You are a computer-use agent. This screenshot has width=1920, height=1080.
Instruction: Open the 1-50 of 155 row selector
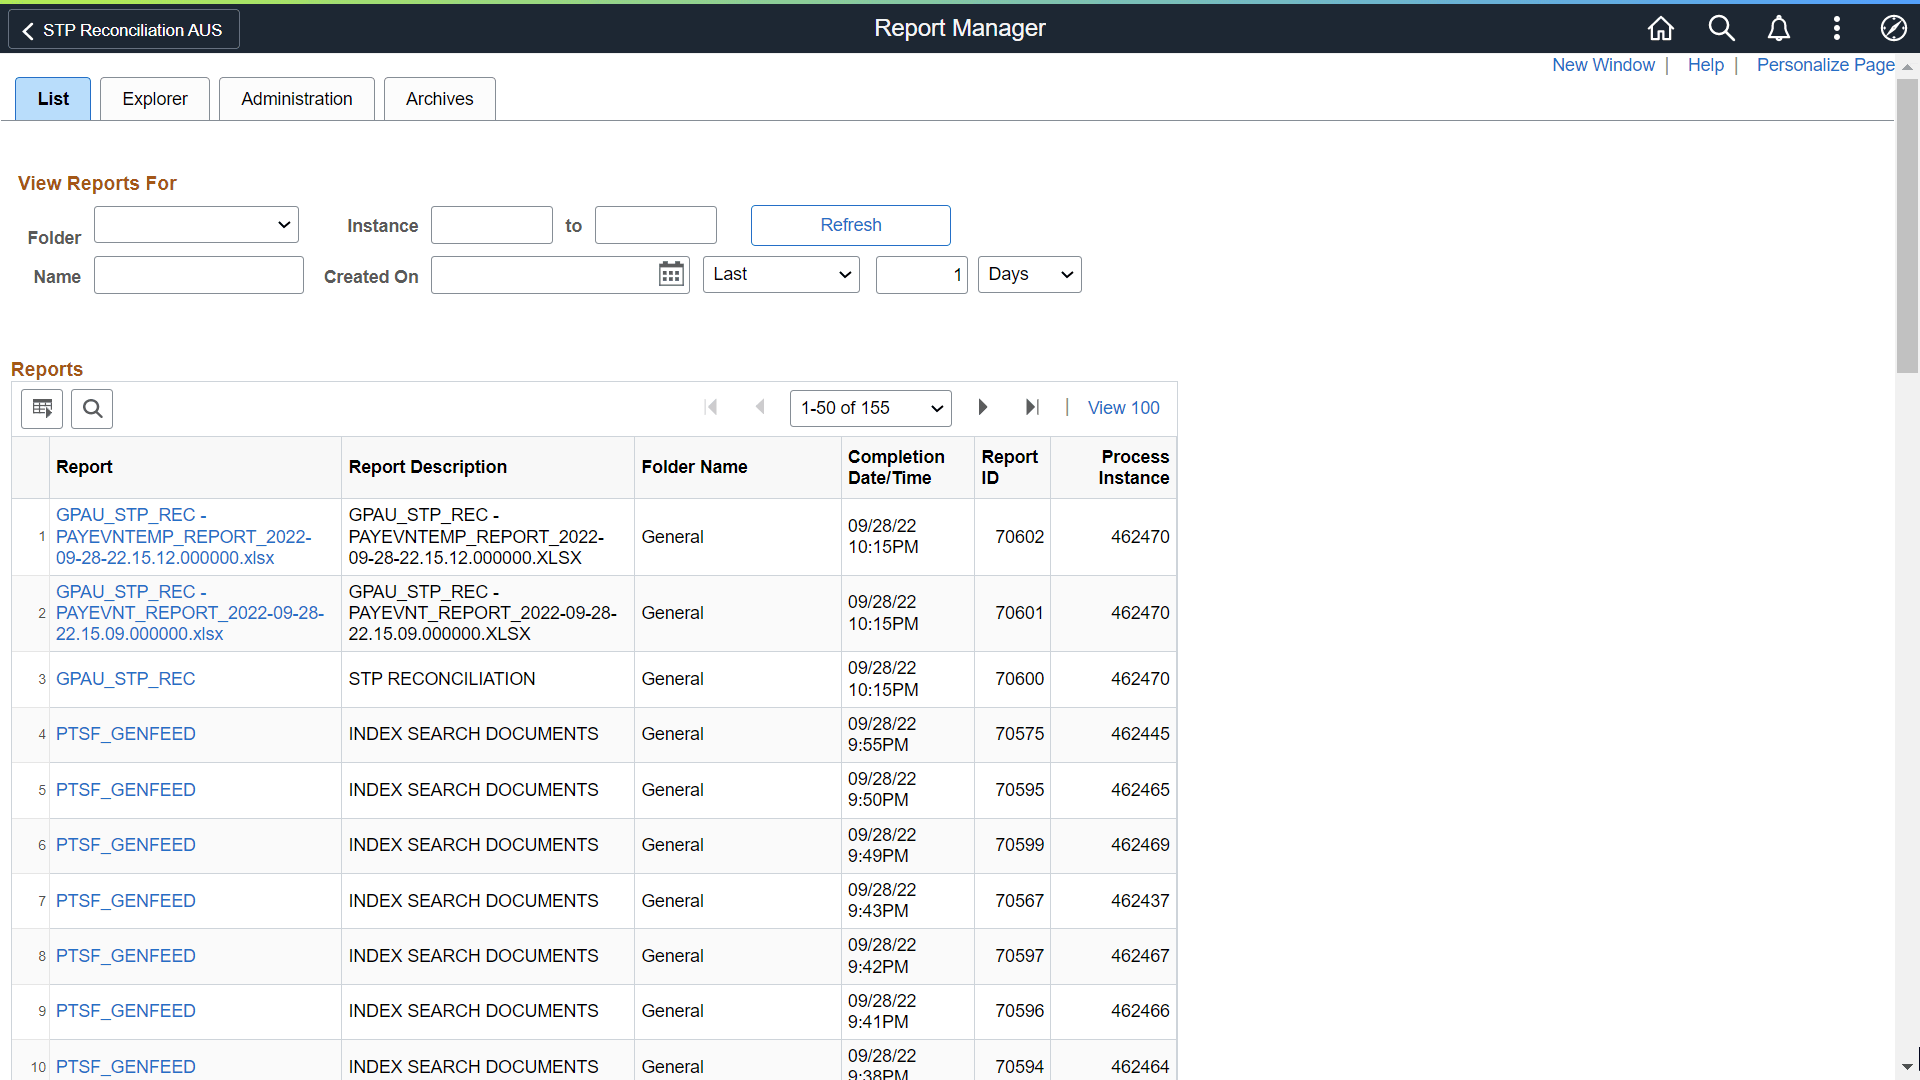coord(870,407)
